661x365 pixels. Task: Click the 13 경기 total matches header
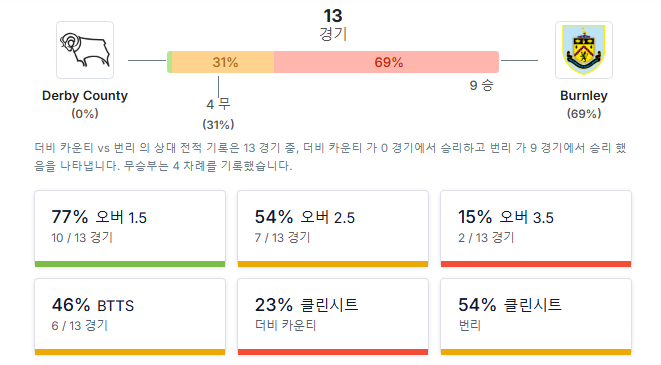pos(333,24)
